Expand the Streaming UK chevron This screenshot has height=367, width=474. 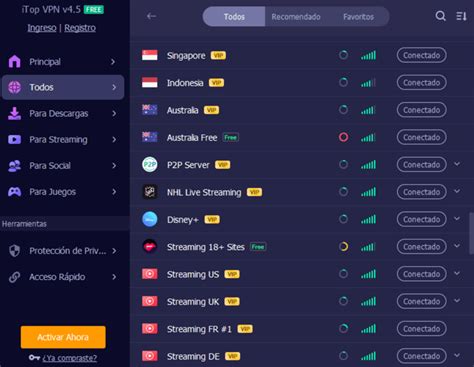[457, 301]
